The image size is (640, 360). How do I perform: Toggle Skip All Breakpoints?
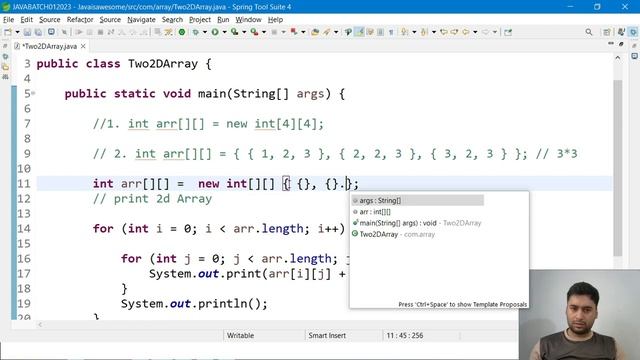coord(64,32)
